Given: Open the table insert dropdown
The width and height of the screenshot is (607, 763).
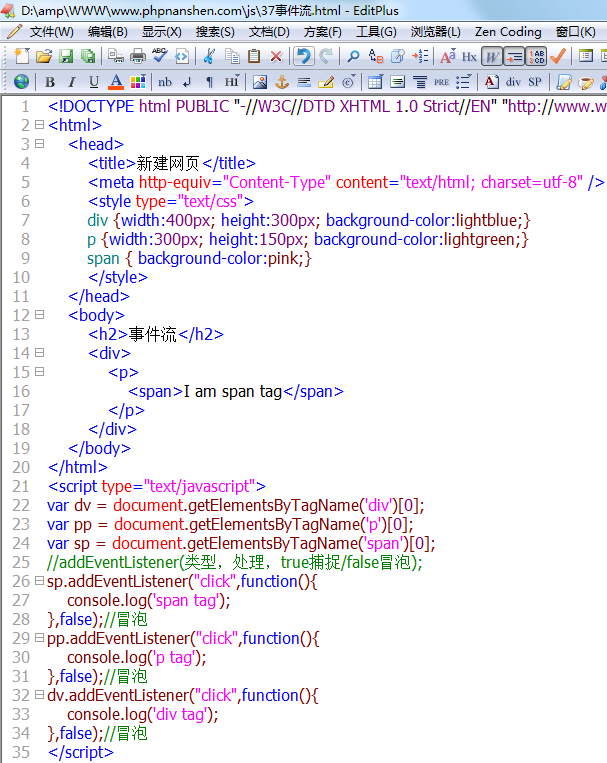Looking at the screenshot, I should point(375,82).
